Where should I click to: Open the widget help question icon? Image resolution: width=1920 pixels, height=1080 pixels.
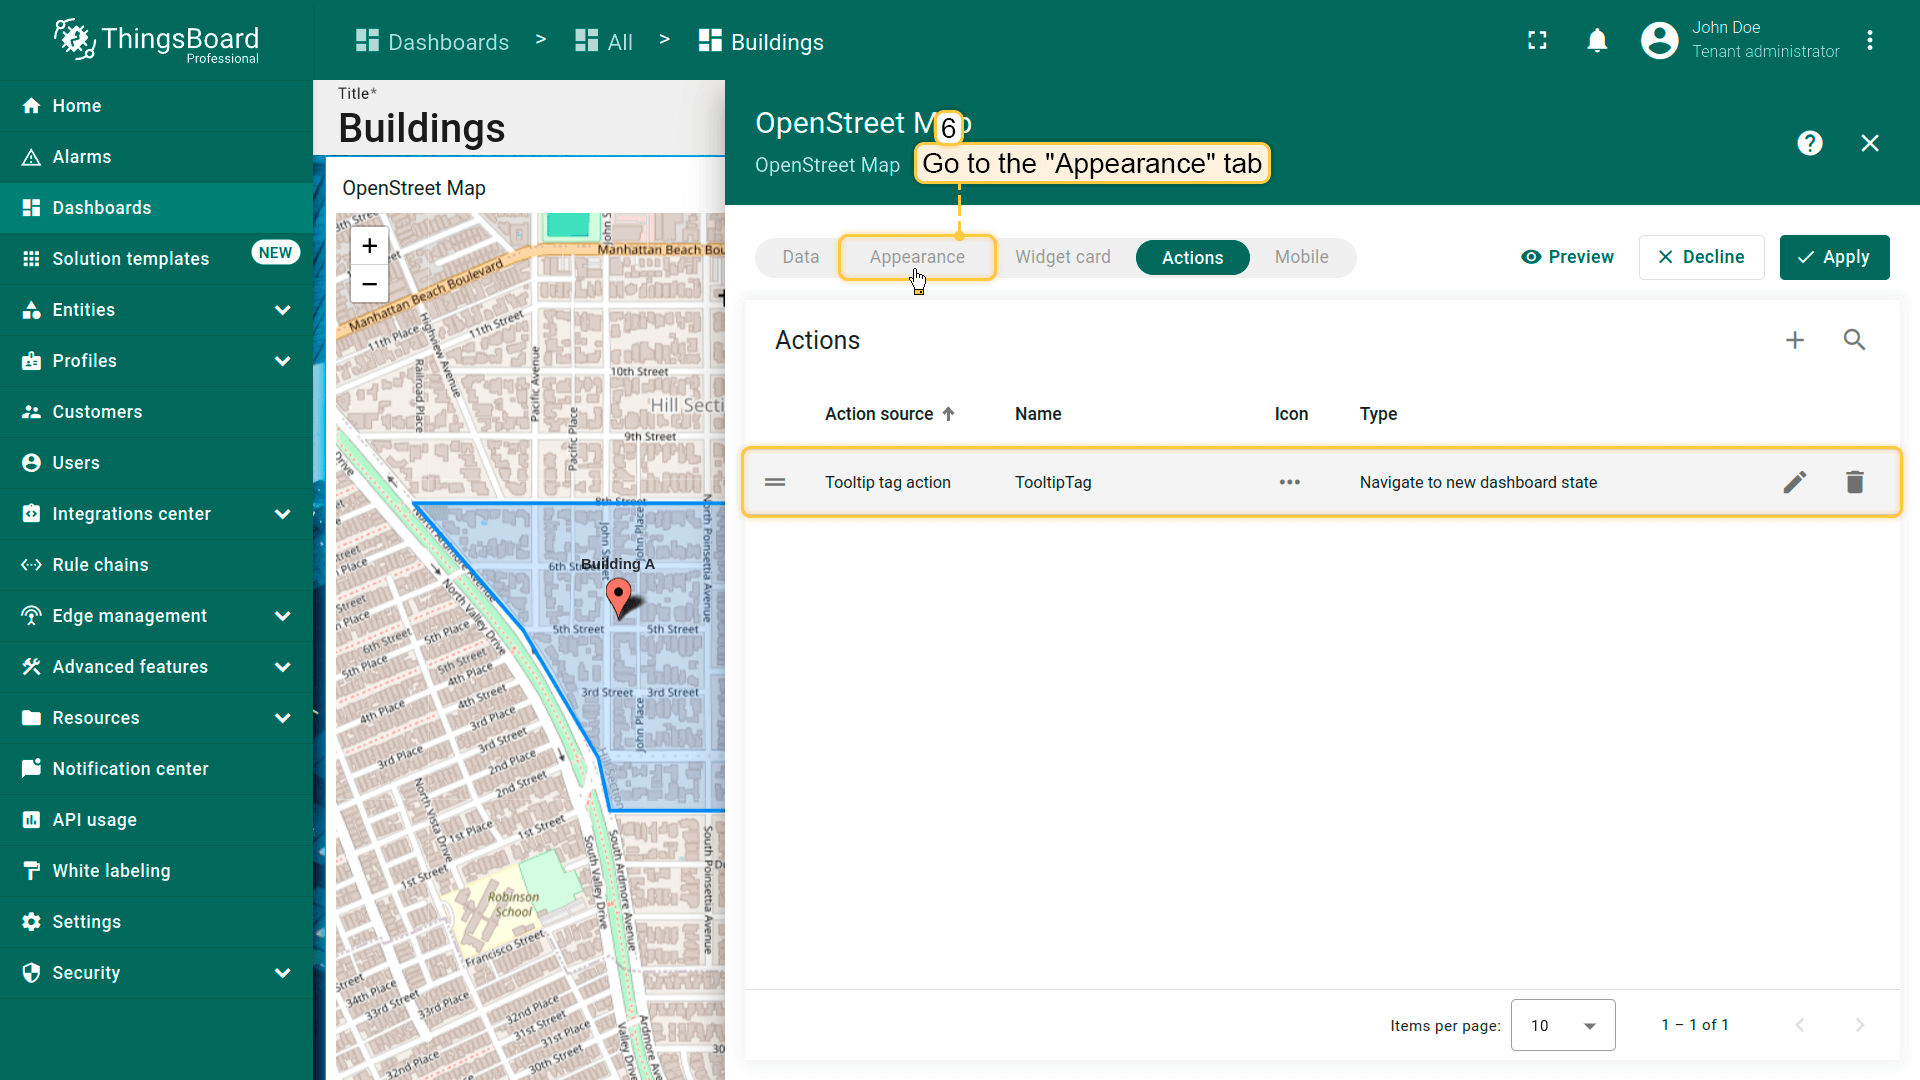(x=1809, y=143)
